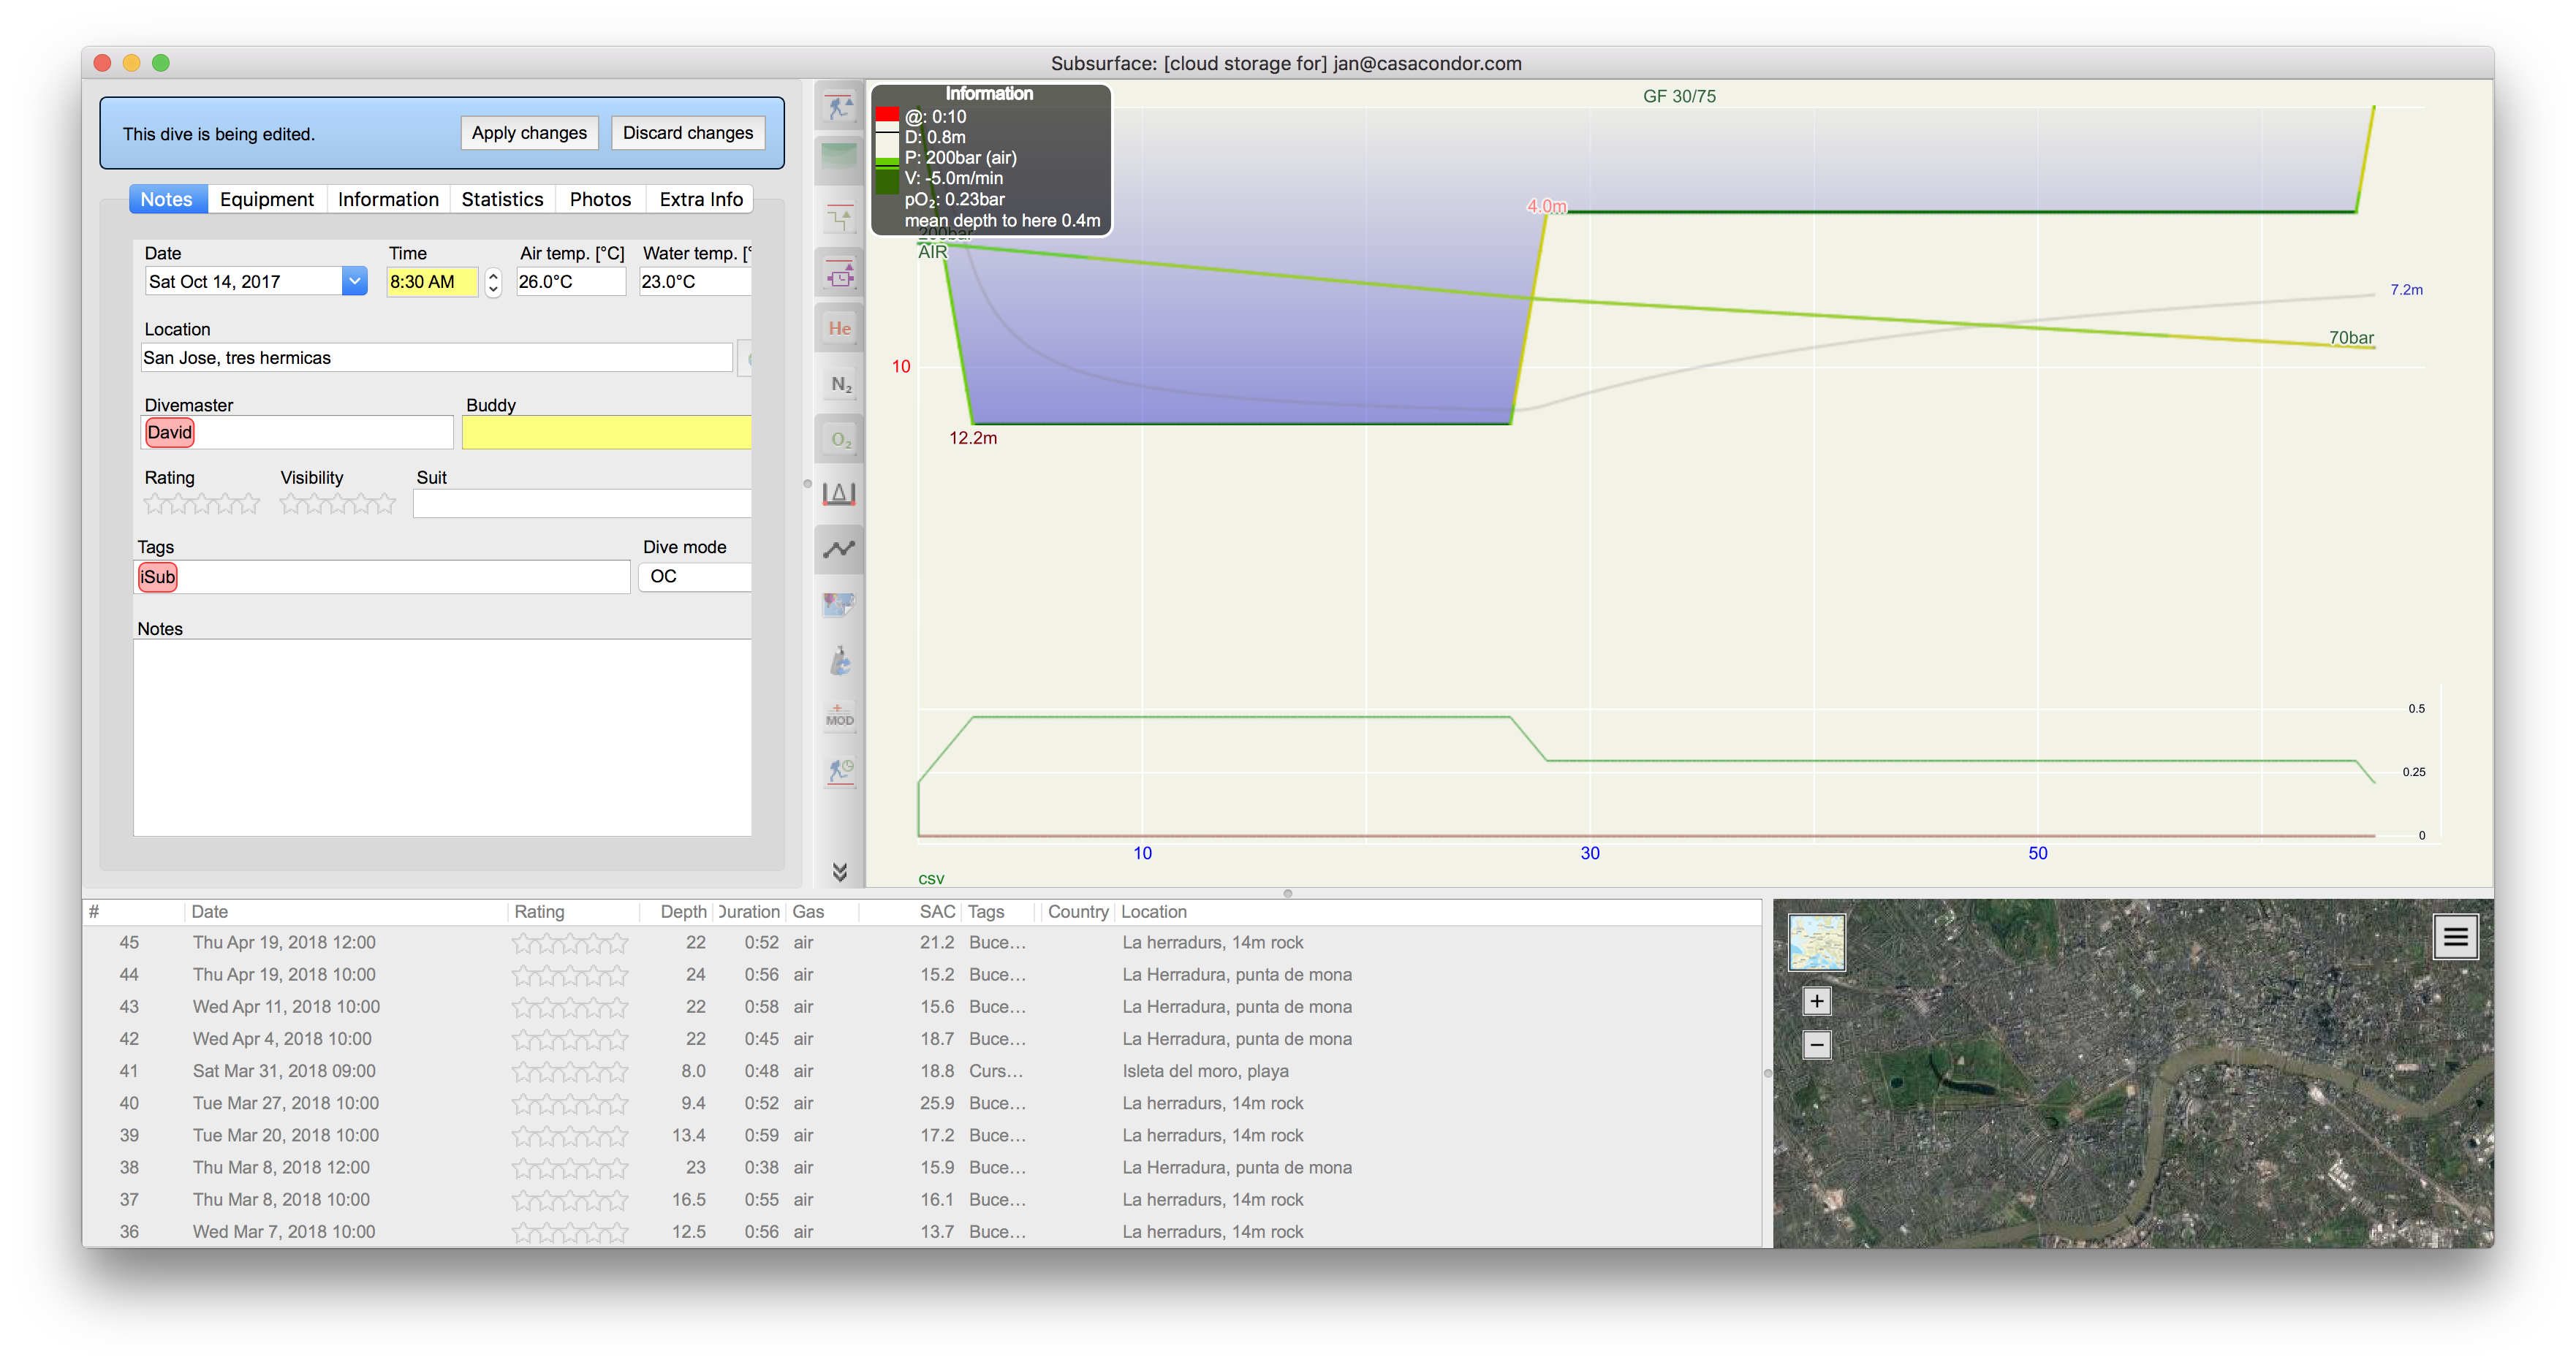The height and width of the screenshot is (1365, 2576).
Task: Set a three-star dive Rating
Action: pos(201,504)
